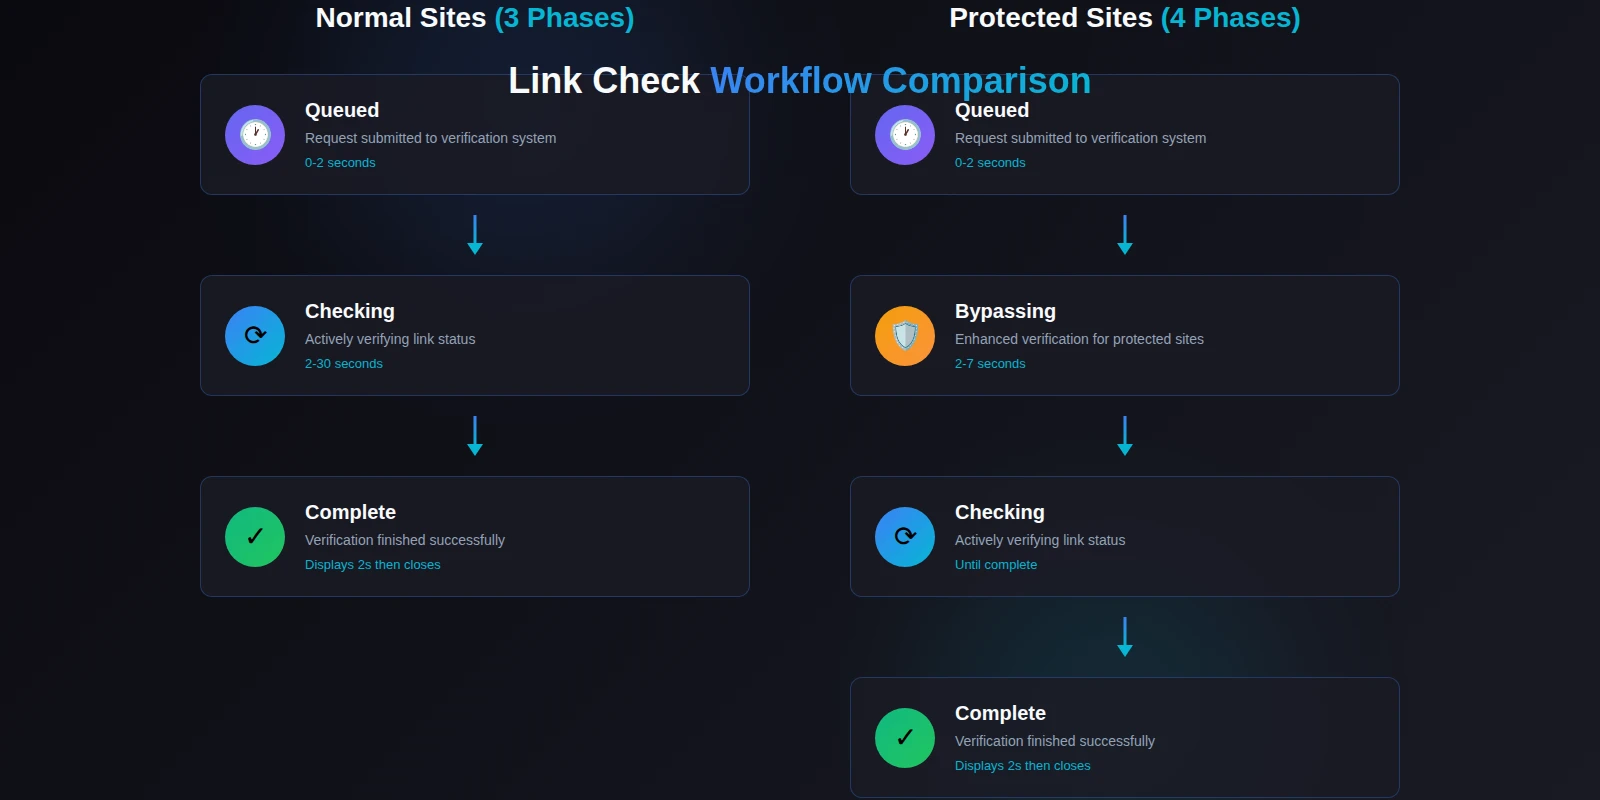Select the "Normal Sites (3 Phases)" heading
This screenshot has width=1600, height=800.
(x=475, y=18)
